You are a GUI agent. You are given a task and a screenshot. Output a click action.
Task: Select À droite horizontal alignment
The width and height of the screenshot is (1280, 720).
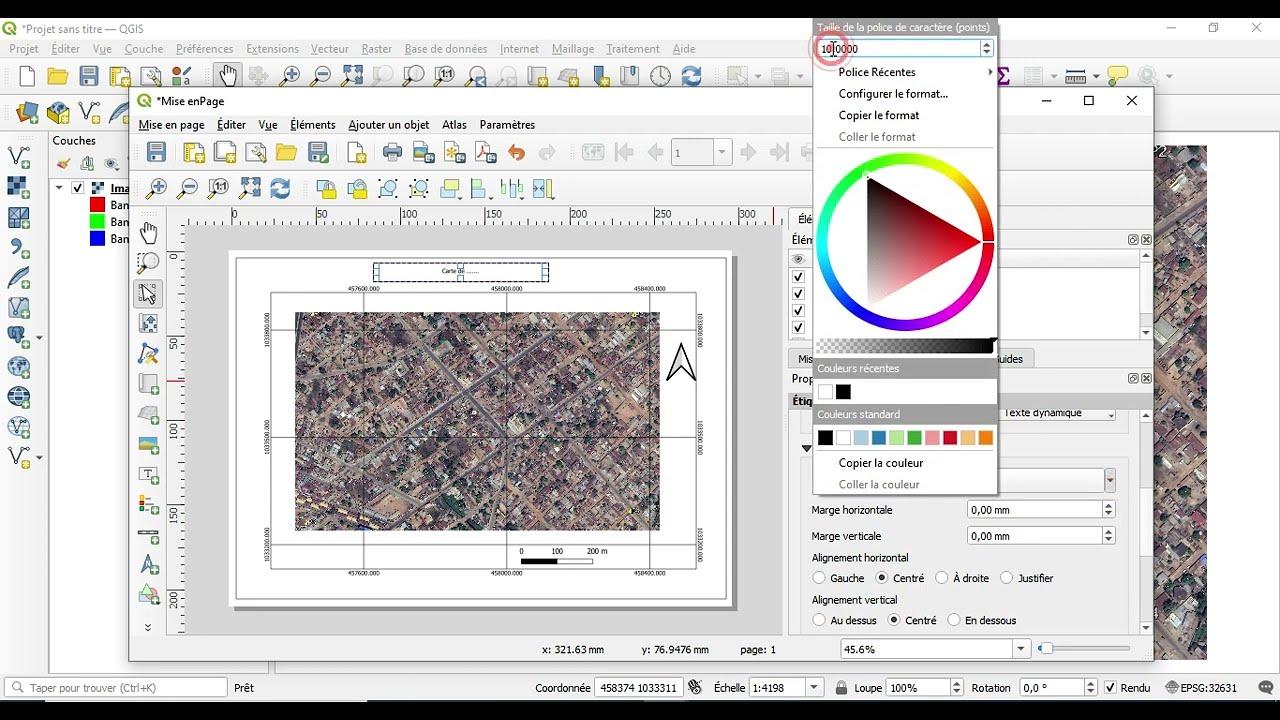click(x=941, y=578)
